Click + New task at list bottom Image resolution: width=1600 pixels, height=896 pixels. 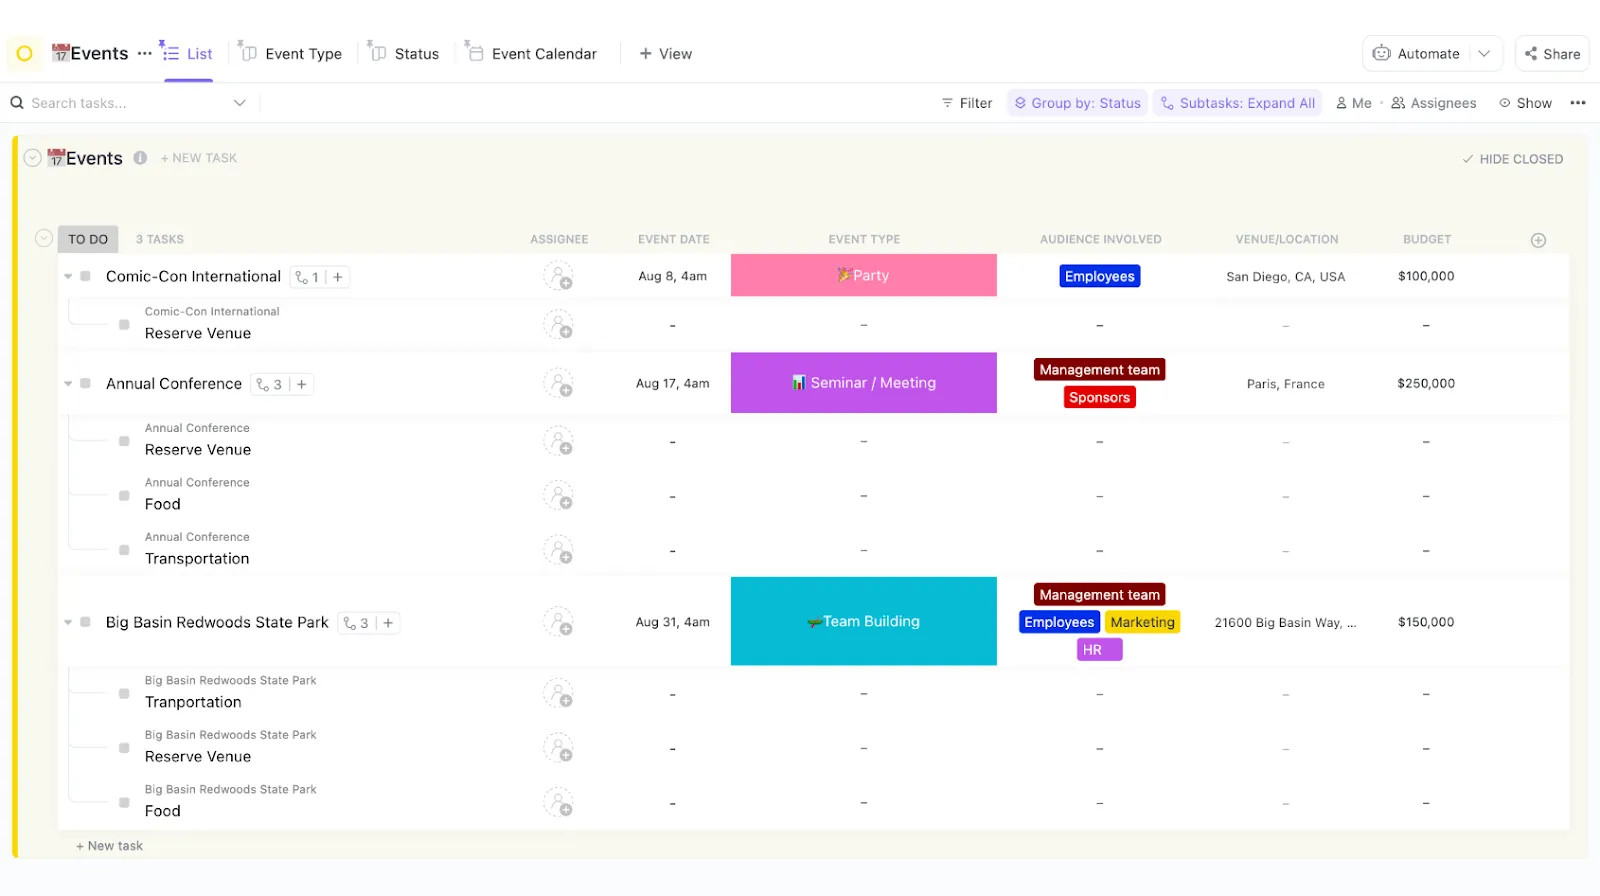(110, 846)
